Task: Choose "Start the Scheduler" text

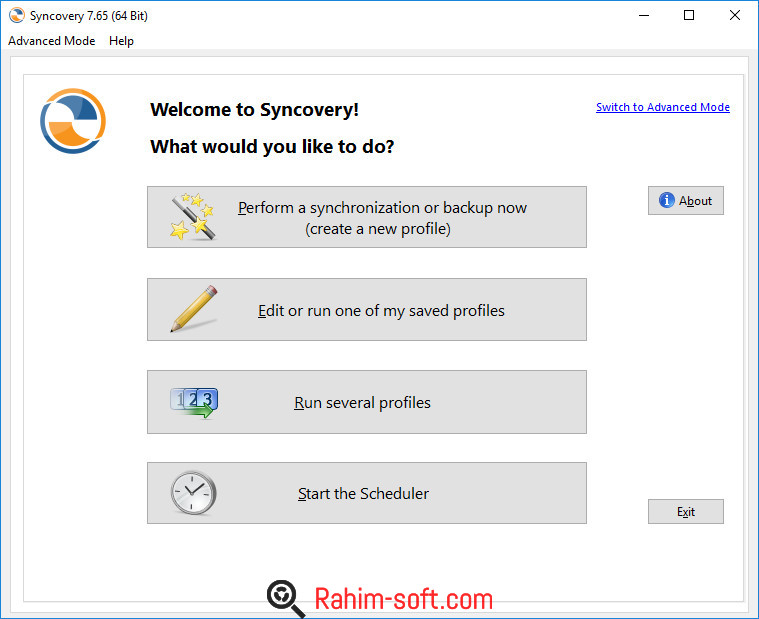Action: coord(363,494)
